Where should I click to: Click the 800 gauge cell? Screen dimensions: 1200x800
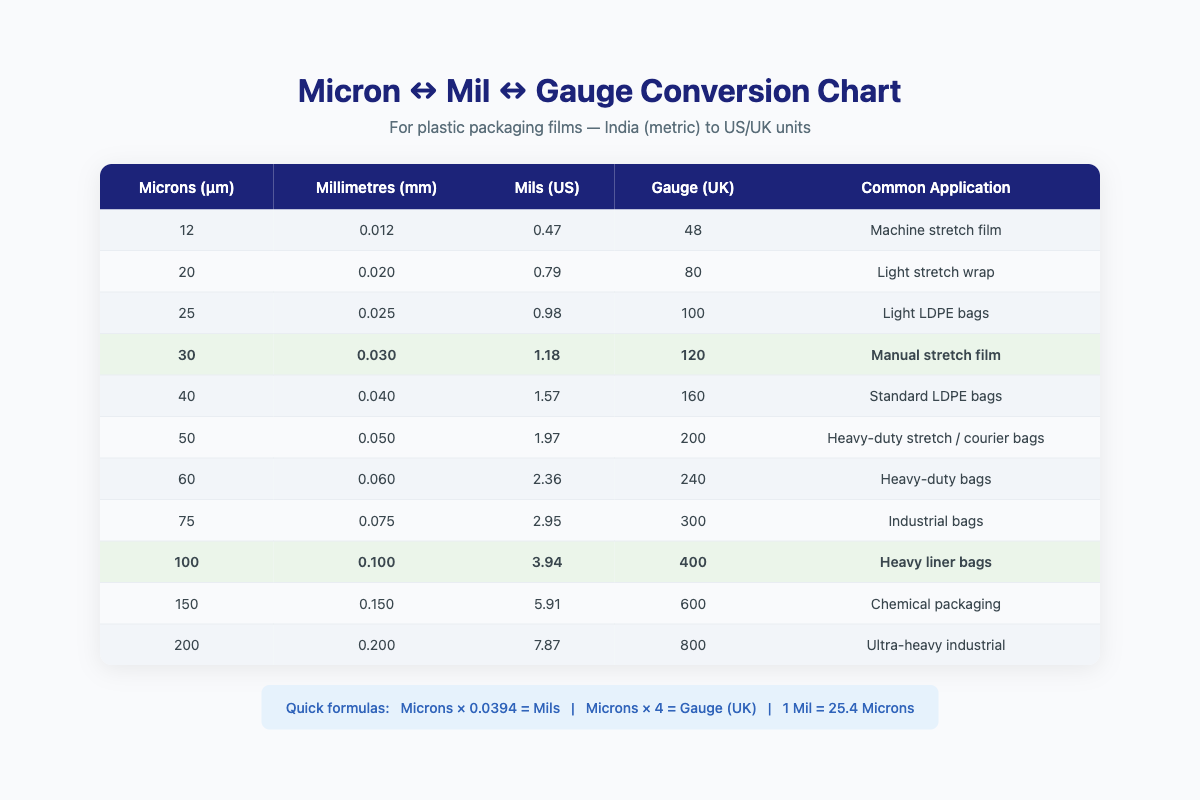tap(693, 645)
